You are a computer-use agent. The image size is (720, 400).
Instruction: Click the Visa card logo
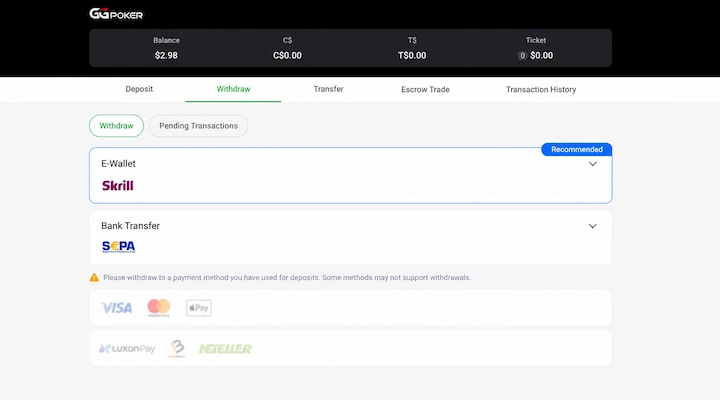click(117, 308)
